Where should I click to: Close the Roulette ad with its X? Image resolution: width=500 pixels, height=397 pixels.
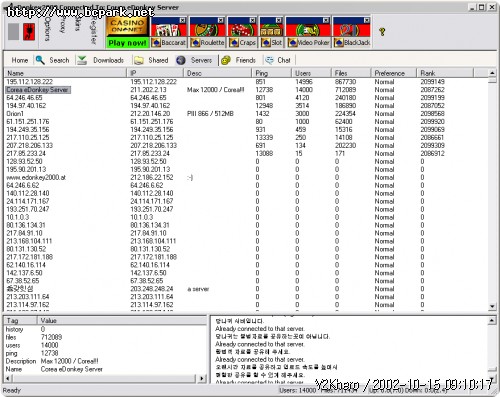pyautogui.click(x=221, y=20)
